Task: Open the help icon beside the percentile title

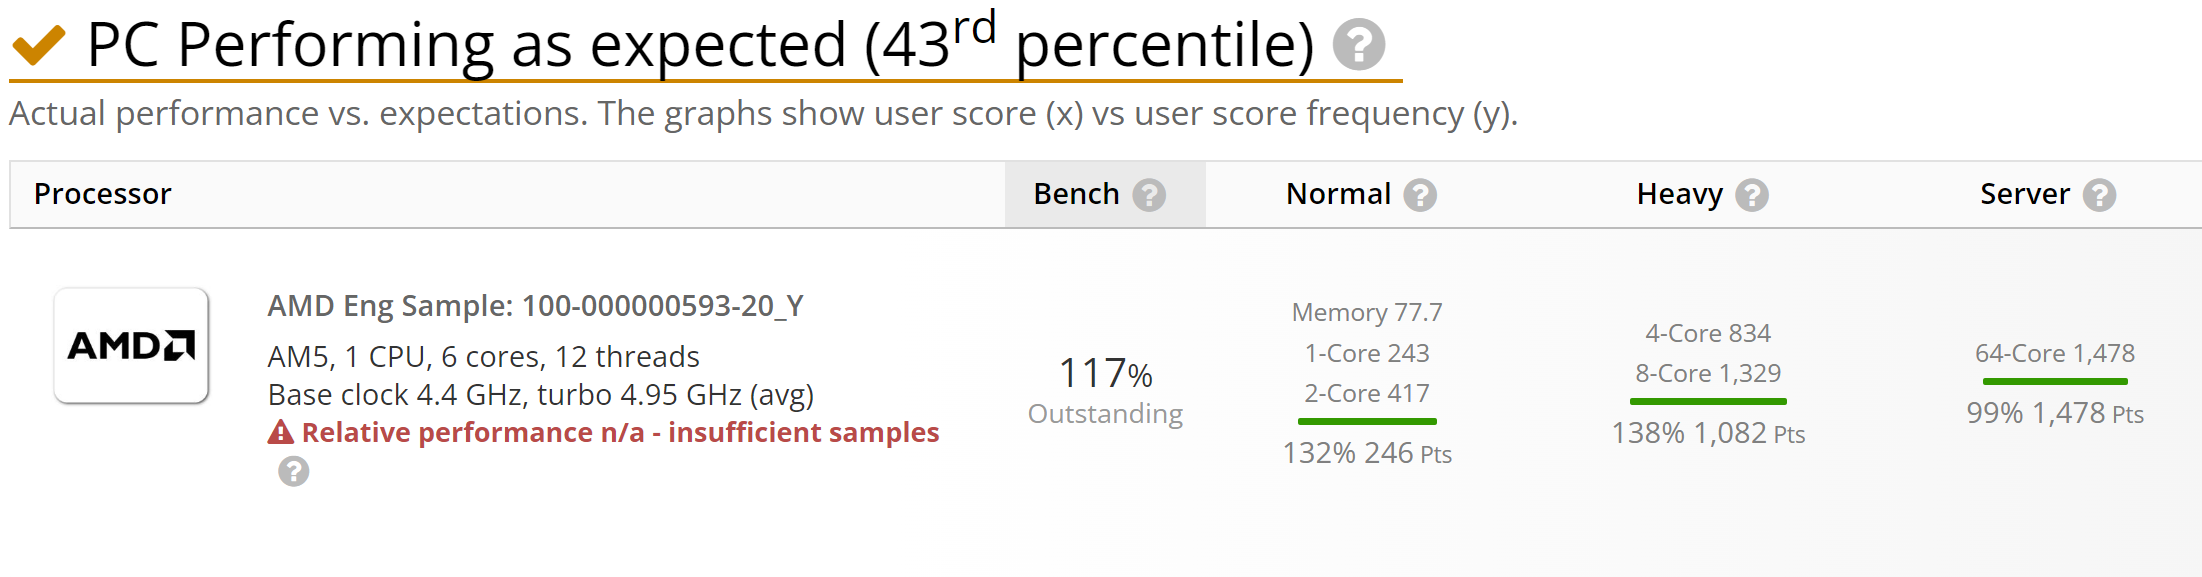Action: (x=1361, y=44)
